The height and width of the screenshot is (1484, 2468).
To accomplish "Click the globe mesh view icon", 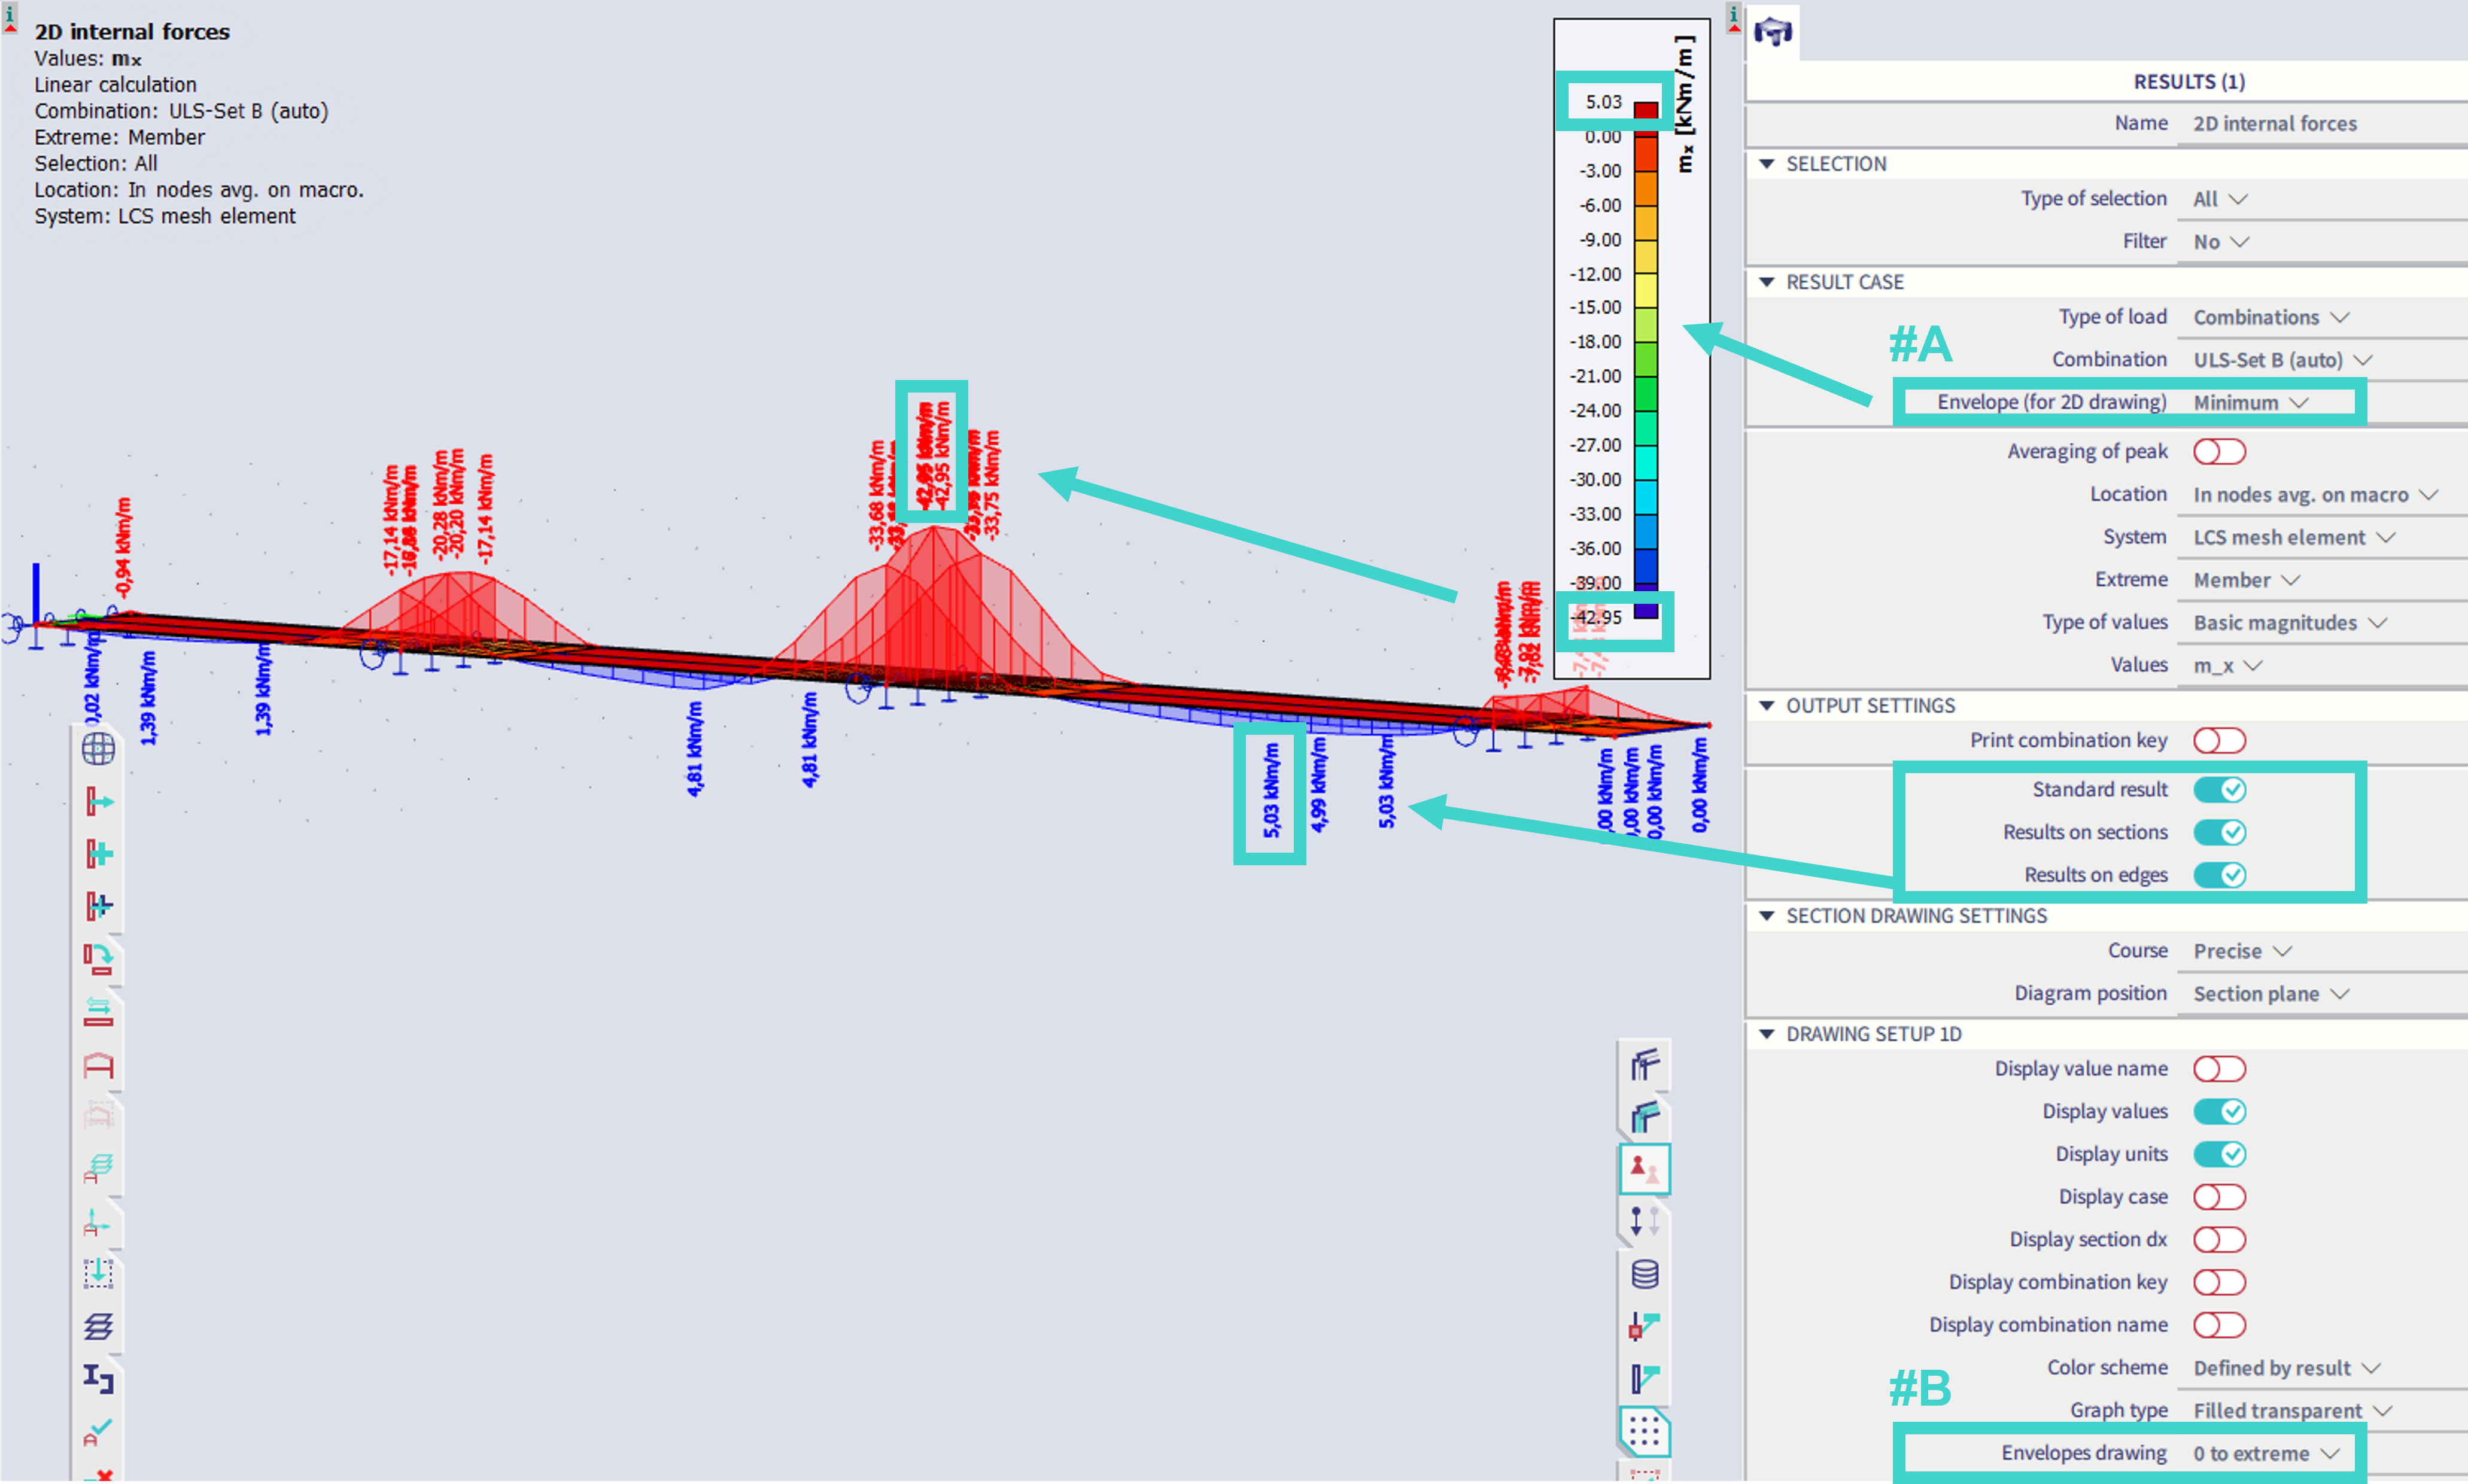I will point(98,748).
